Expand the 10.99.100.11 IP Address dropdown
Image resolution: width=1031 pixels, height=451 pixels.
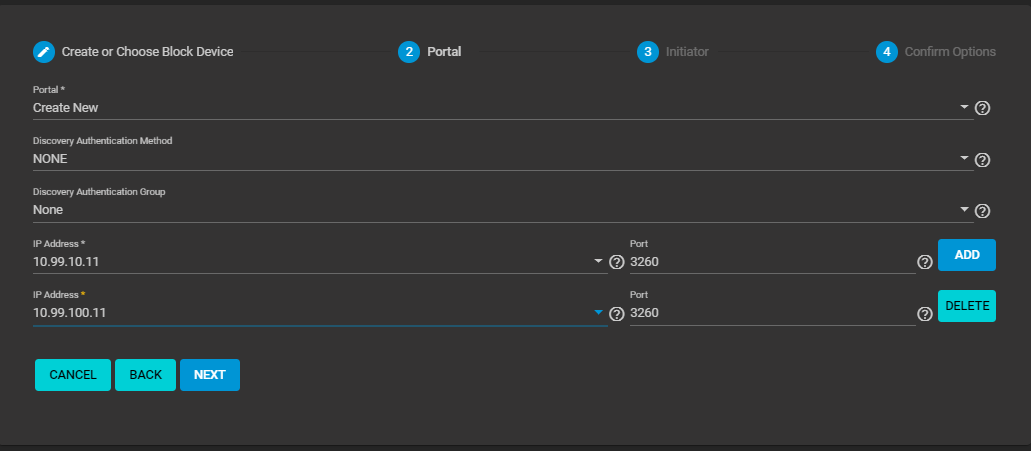tap(599, 313)
